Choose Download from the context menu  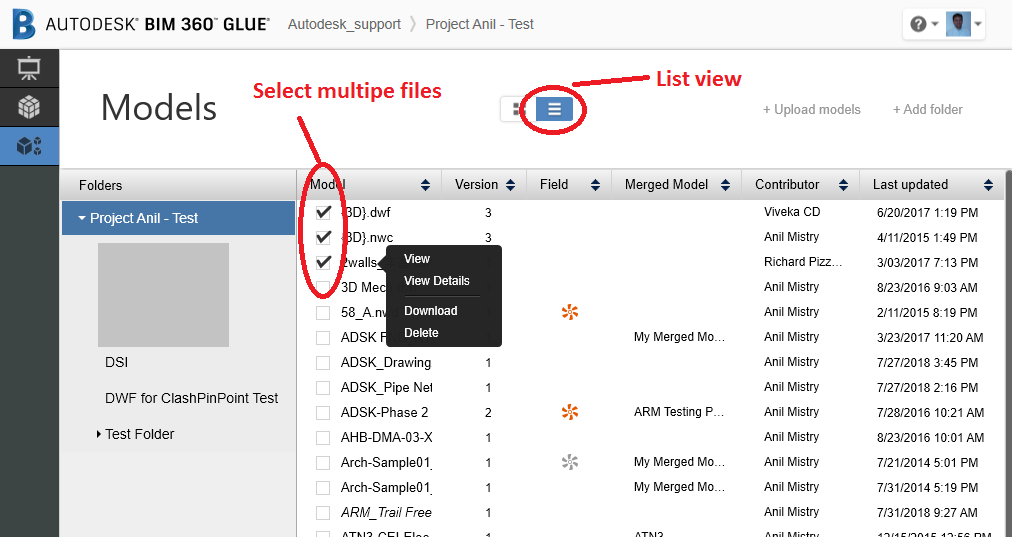(430, 310)
